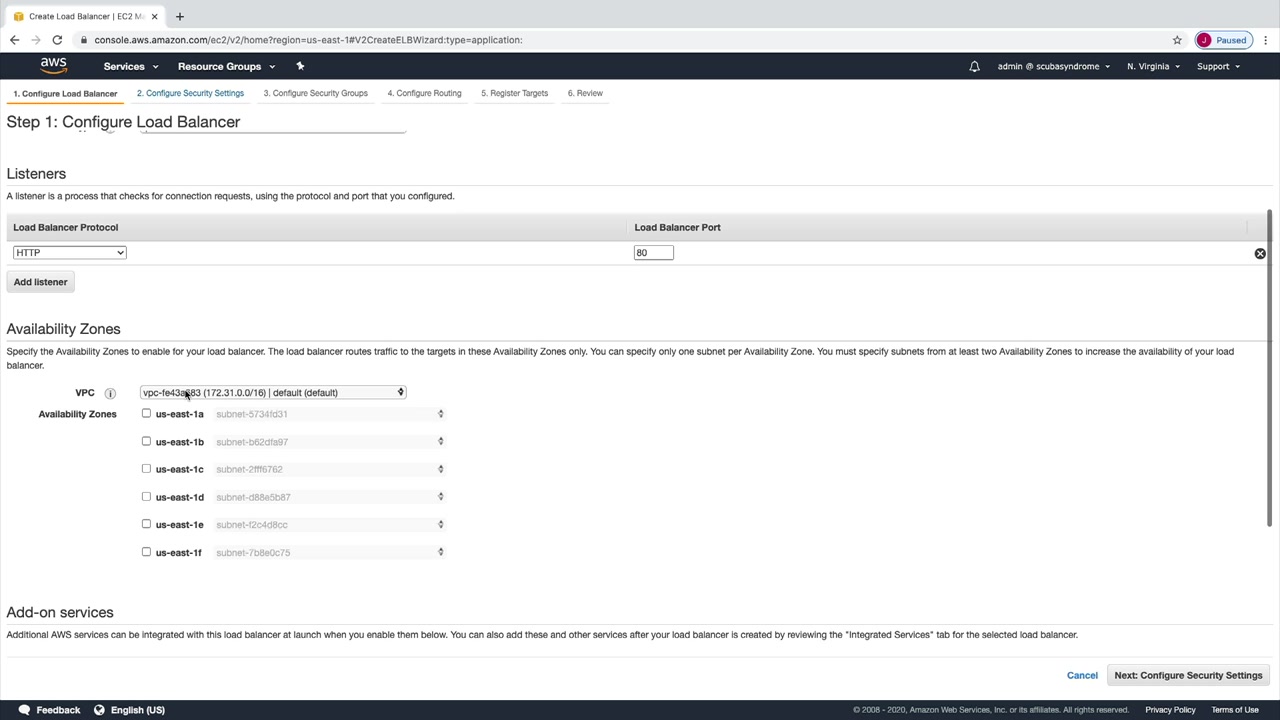Open the Chrome three-dot menu

click(x=1265, y=40)
